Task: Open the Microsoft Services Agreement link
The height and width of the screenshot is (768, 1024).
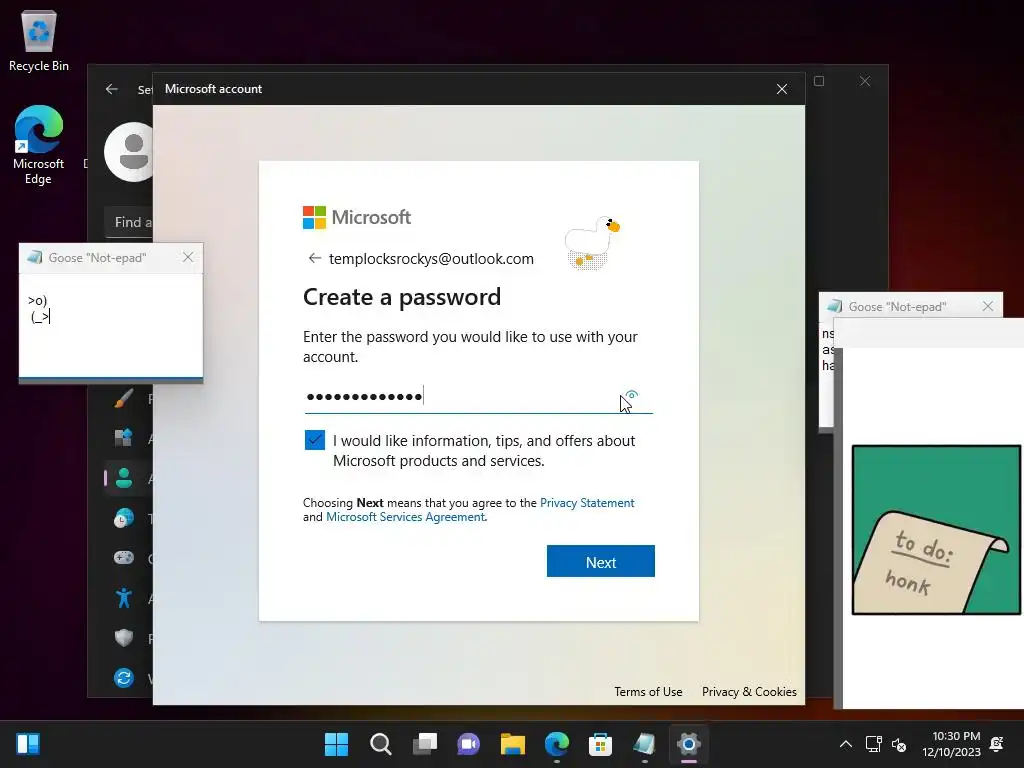Action: (406, 517)
